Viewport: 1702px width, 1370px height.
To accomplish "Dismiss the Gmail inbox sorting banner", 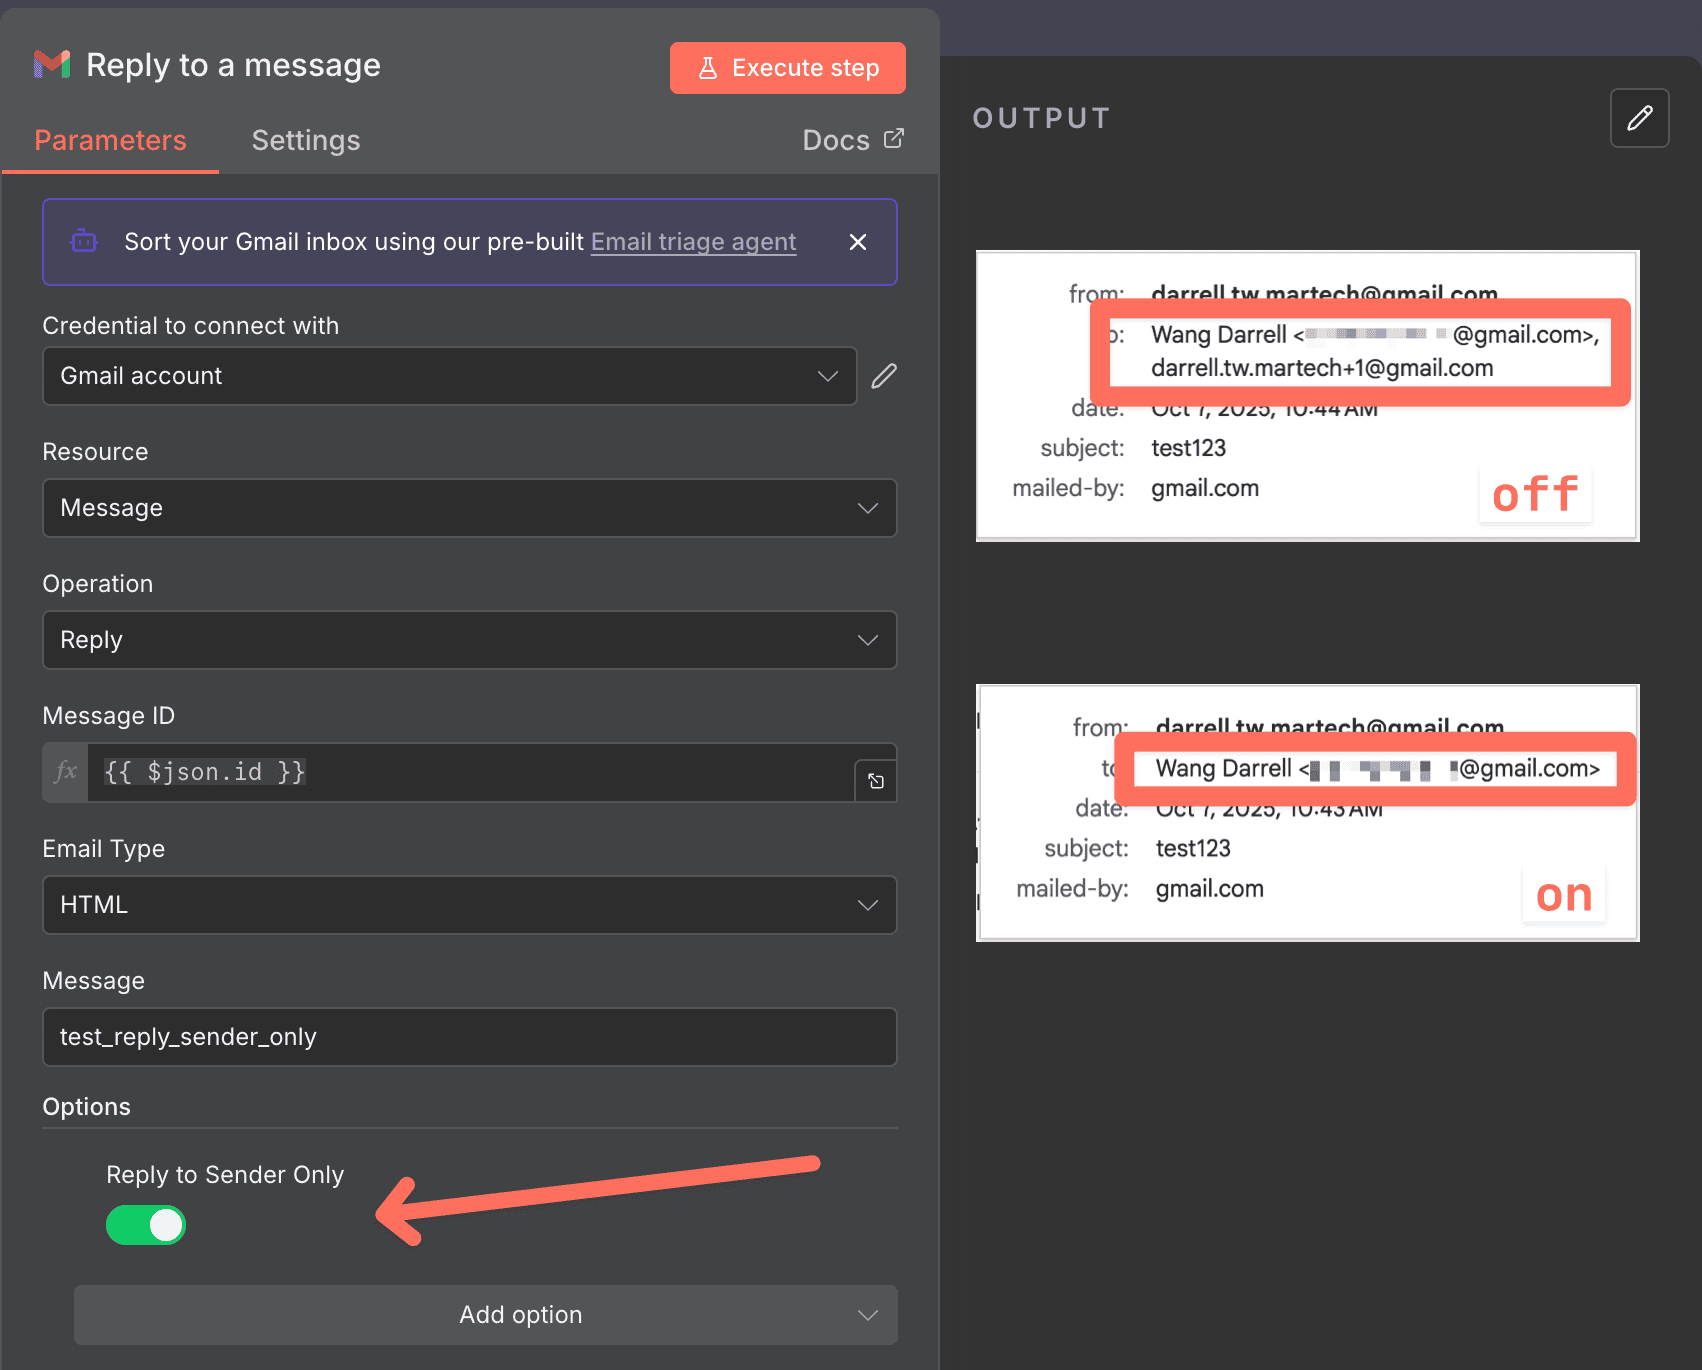I will 857,241.
